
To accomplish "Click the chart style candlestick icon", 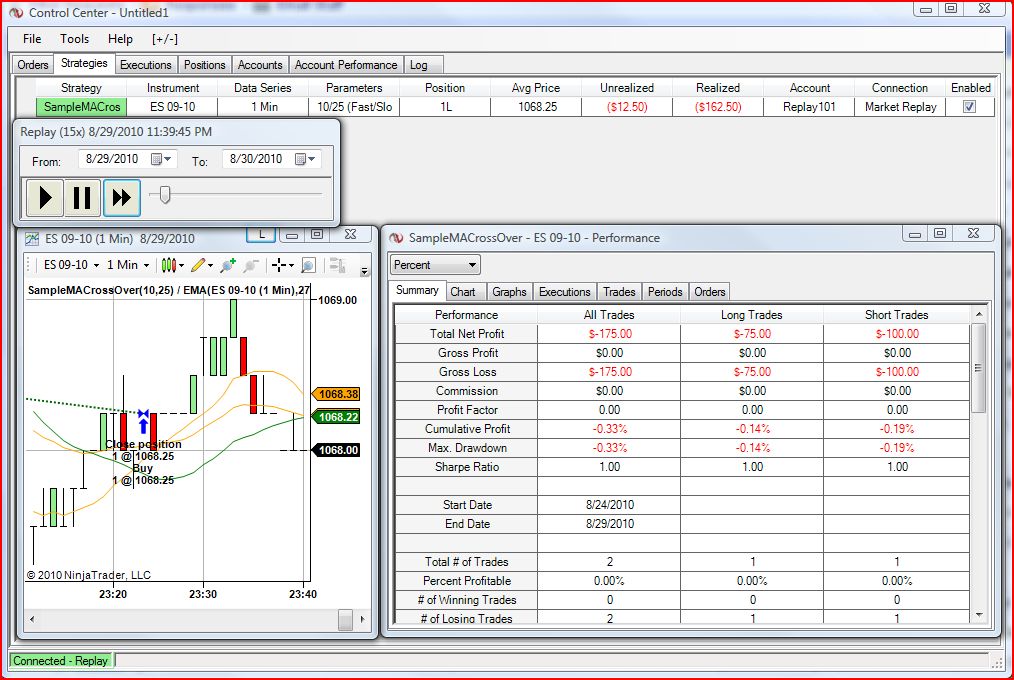I will (x=168, y=265).
